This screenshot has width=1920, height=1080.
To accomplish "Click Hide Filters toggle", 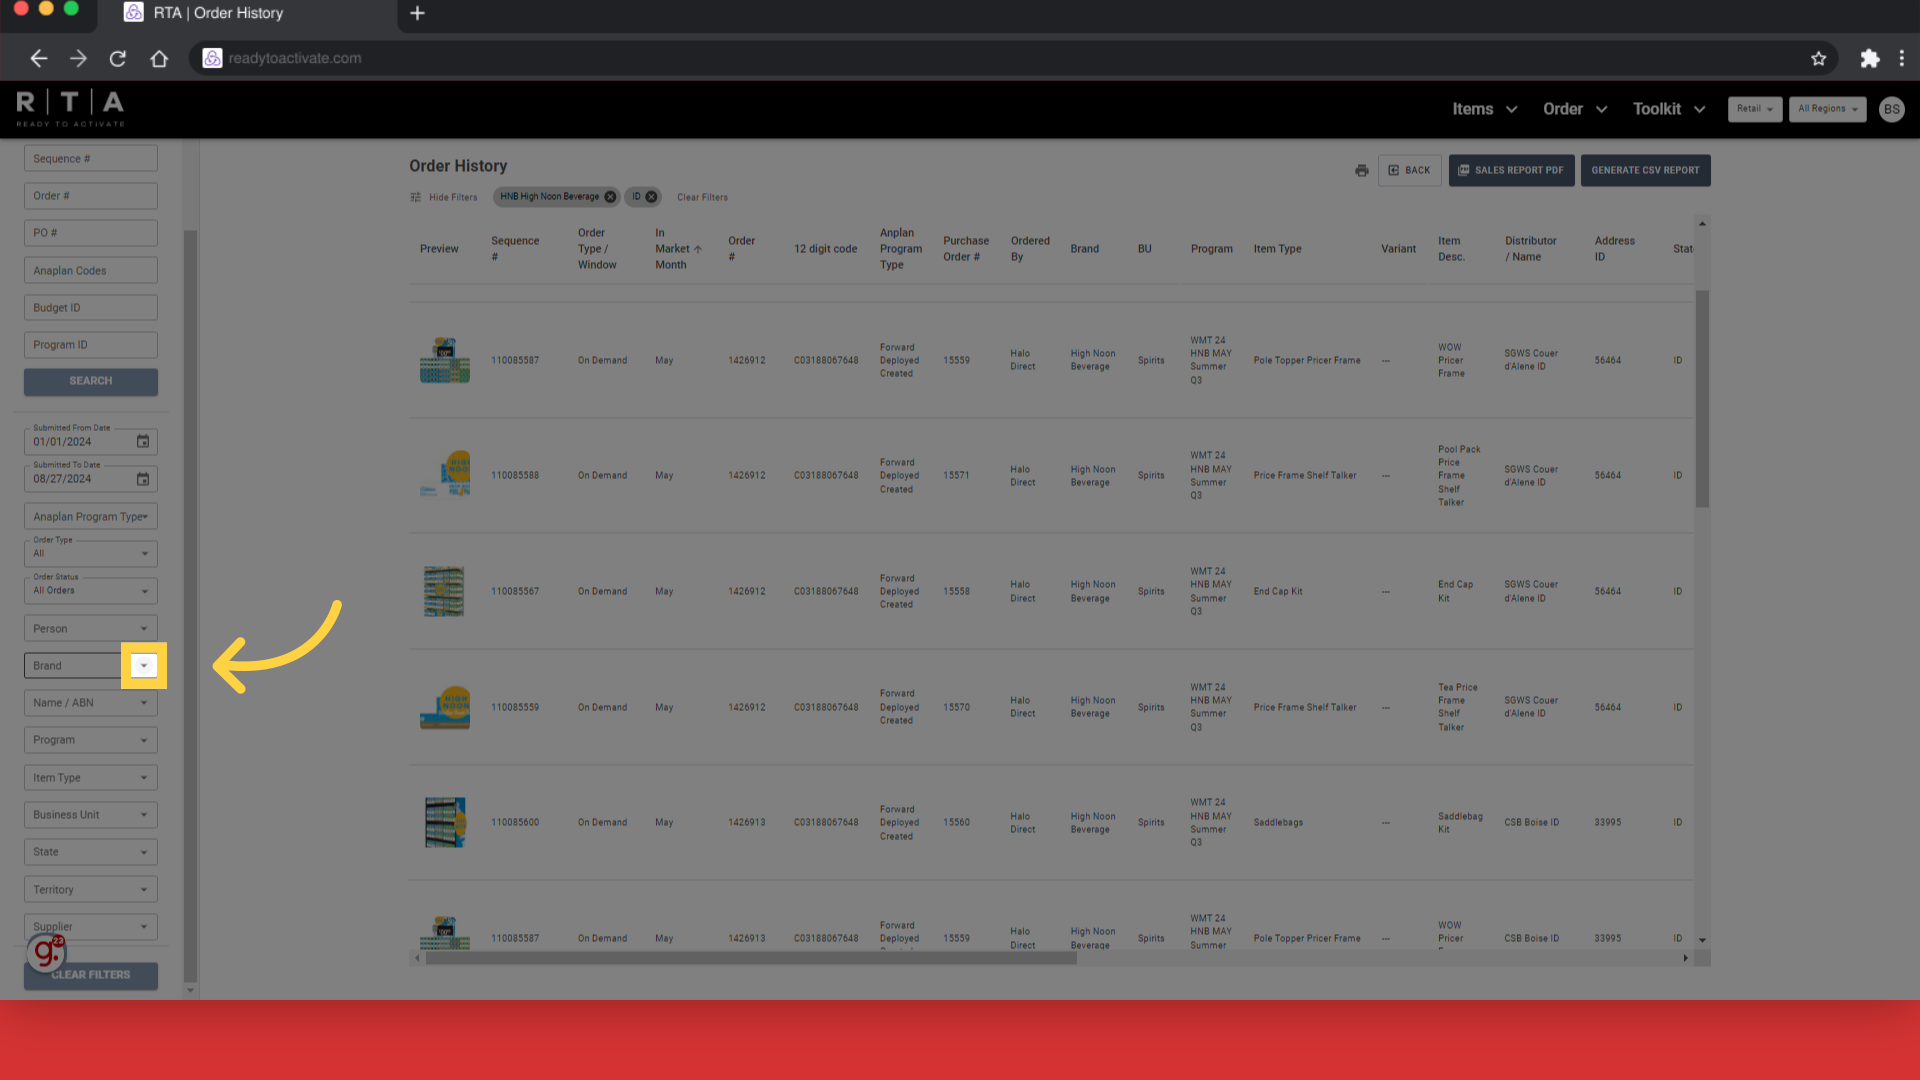I will [x=444, y=197].
